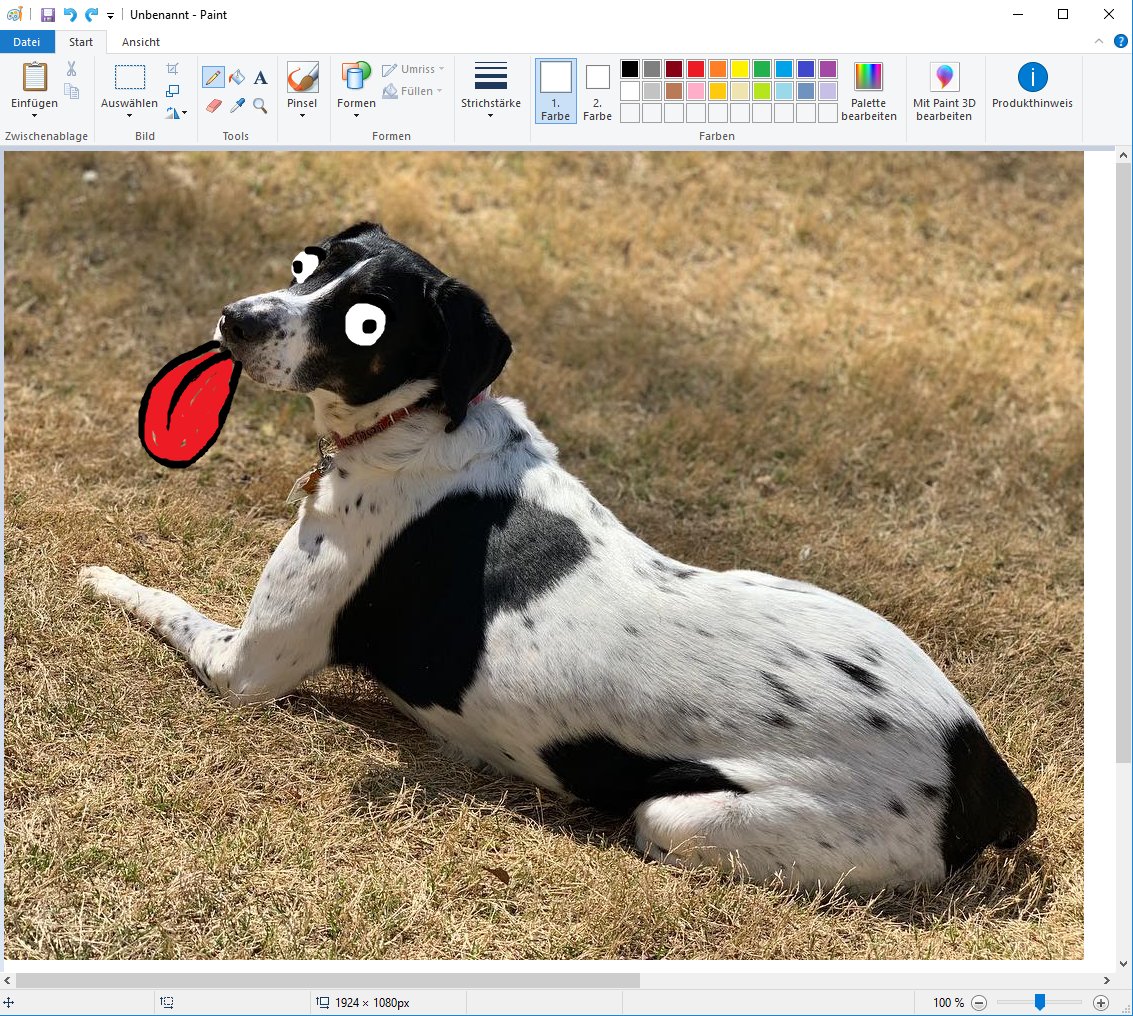
Task: Open Palette bearbeiten color editor
Action: coord(869,91)
